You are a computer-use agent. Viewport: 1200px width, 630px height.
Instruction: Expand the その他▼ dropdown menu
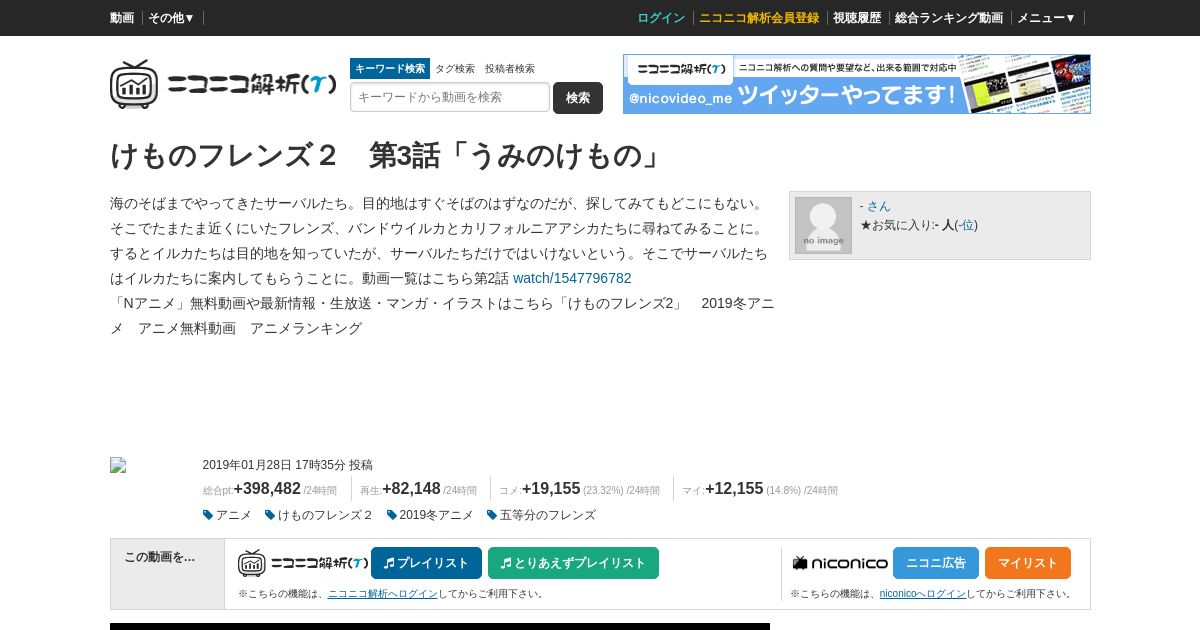(171, 18)
